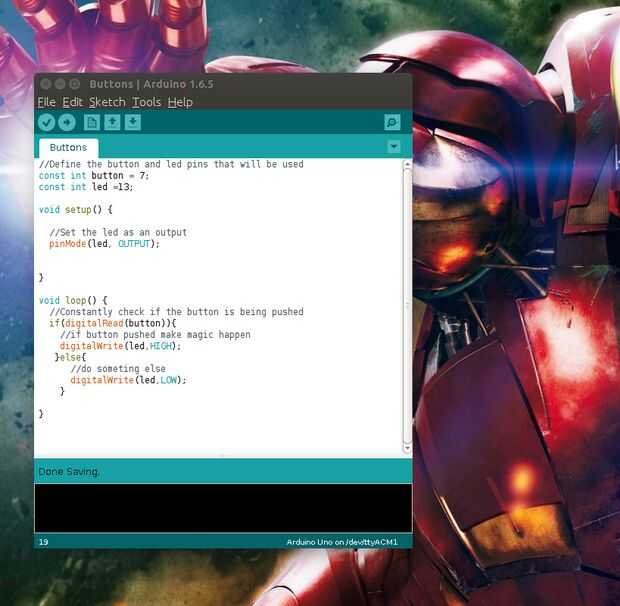
Task: Close the Arduino window
Action: (x=46, y=84)
